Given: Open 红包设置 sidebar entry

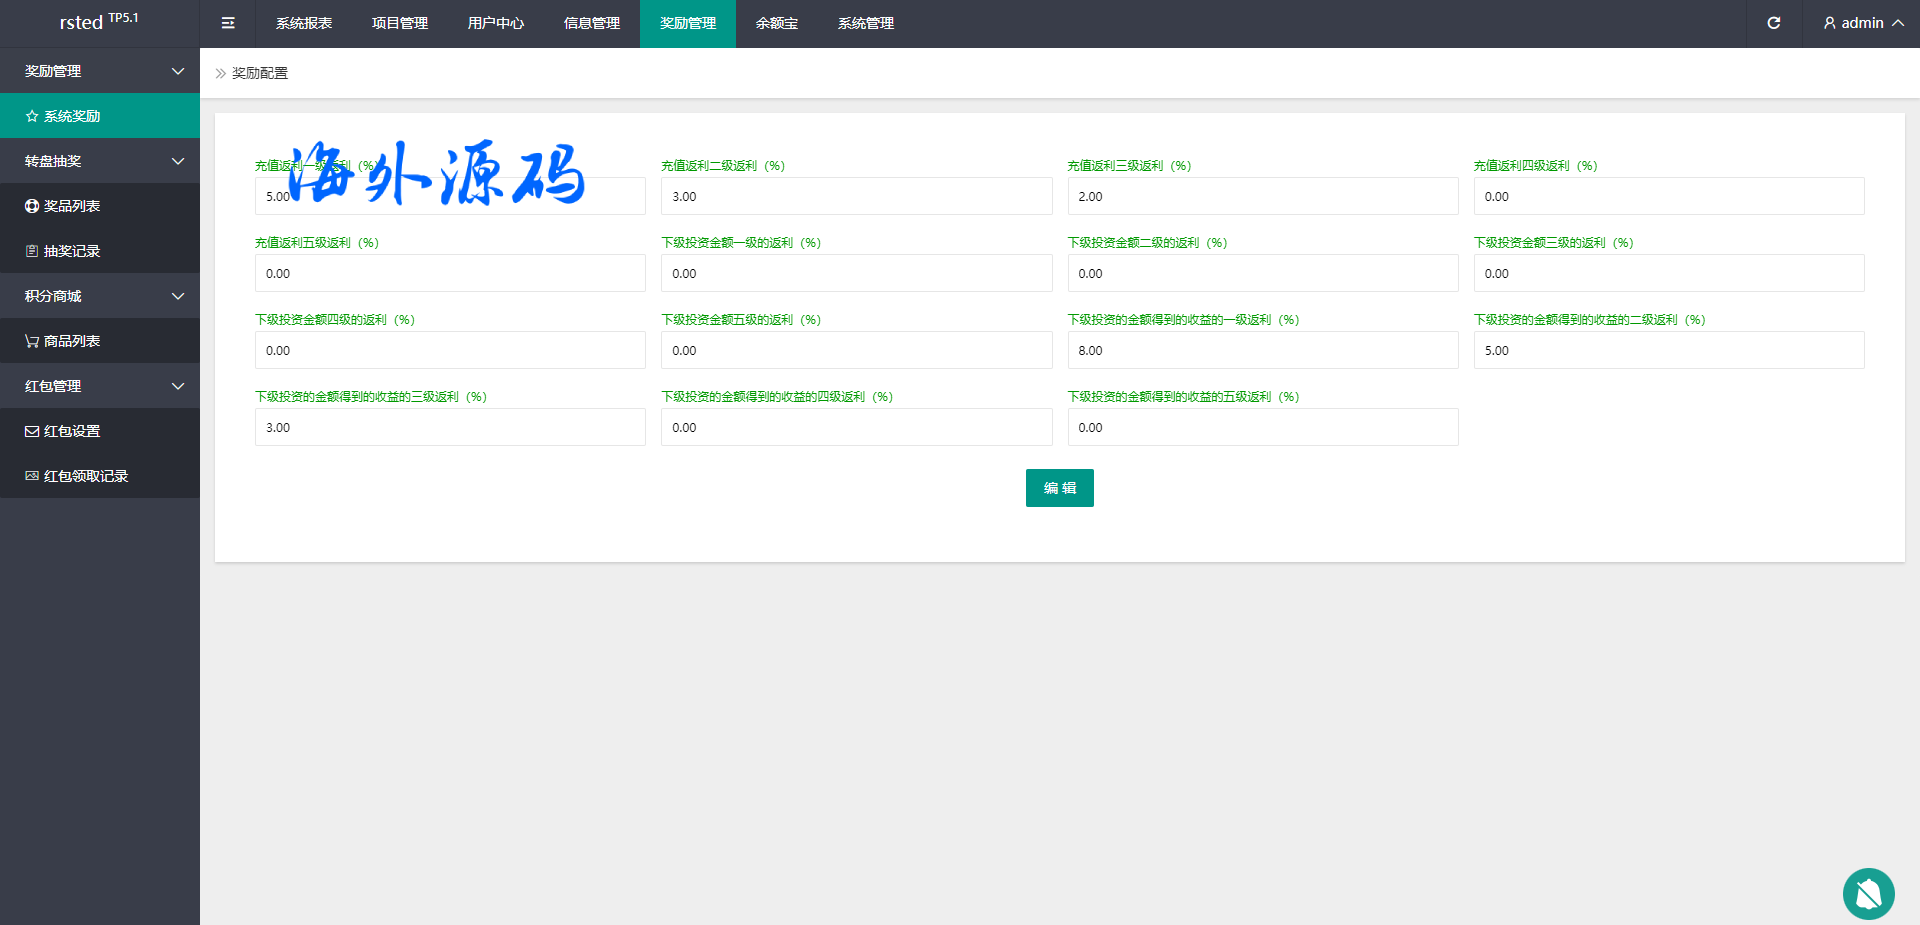Looking at the screenshot, I should [71, 431].
